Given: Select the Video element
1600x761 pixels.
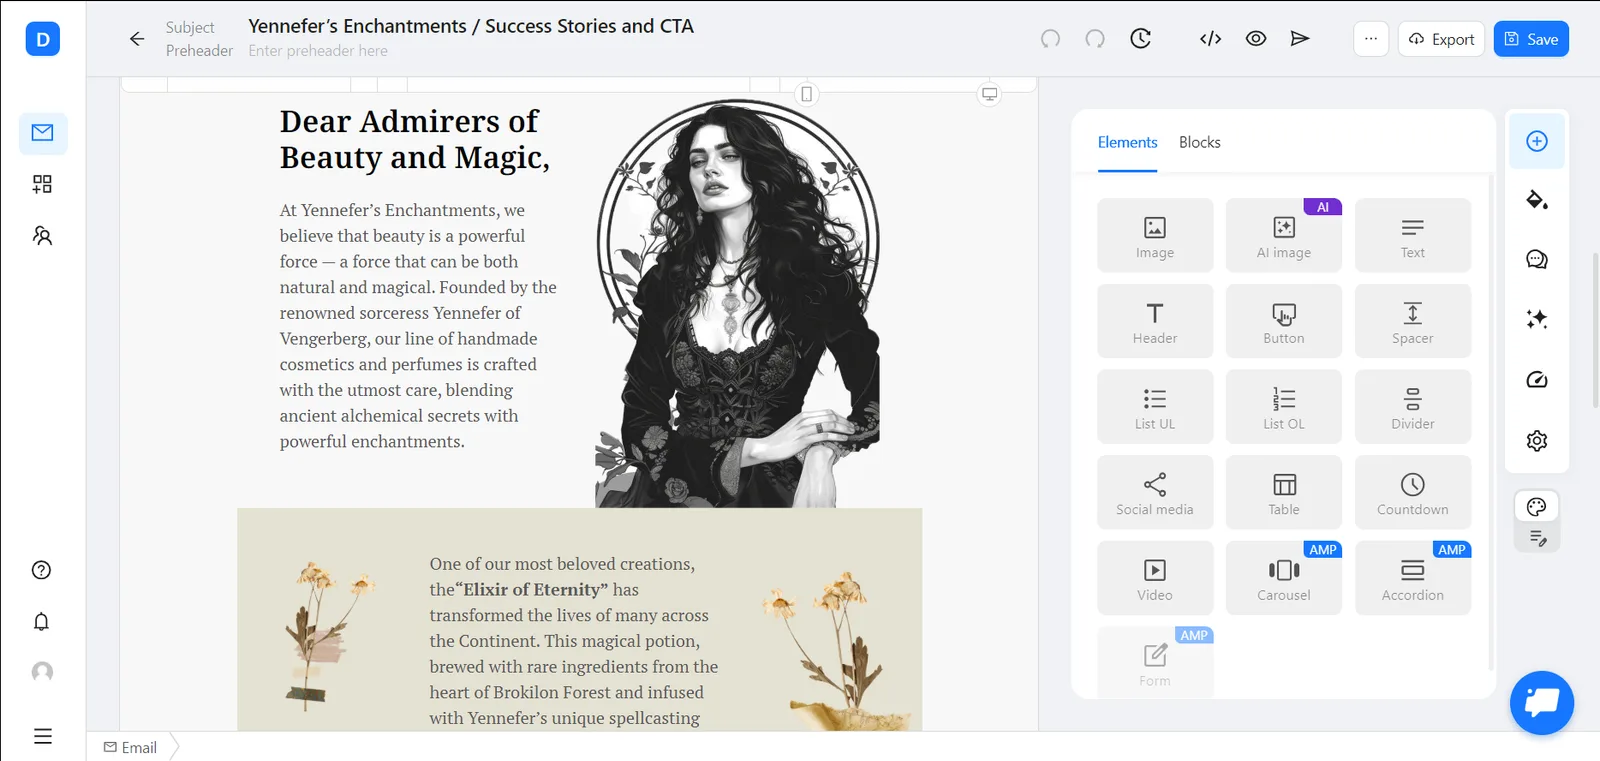Looking at the screenshot, I should pos(1155,578).
